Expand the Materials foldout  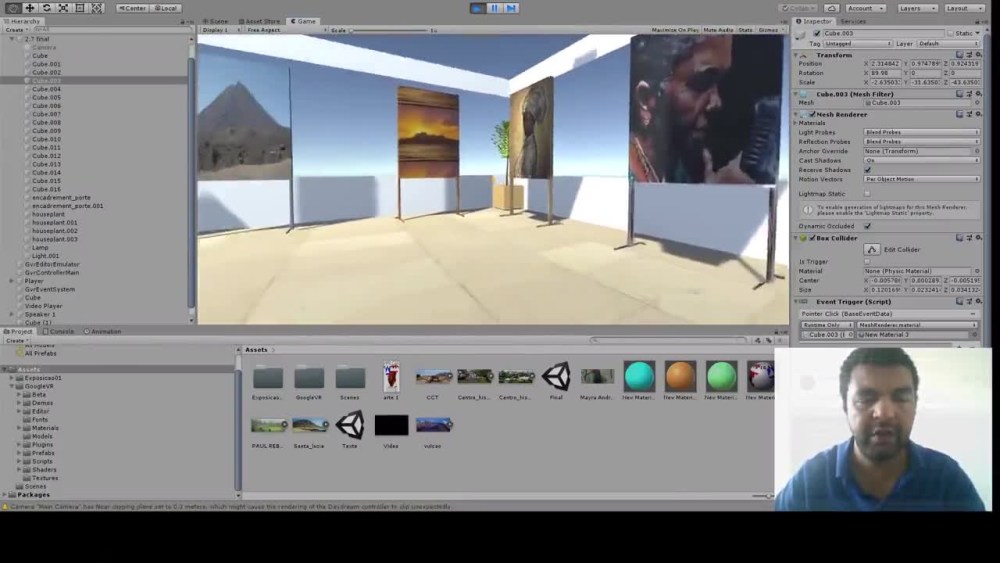pyautogui.click(x=796, y=123)
